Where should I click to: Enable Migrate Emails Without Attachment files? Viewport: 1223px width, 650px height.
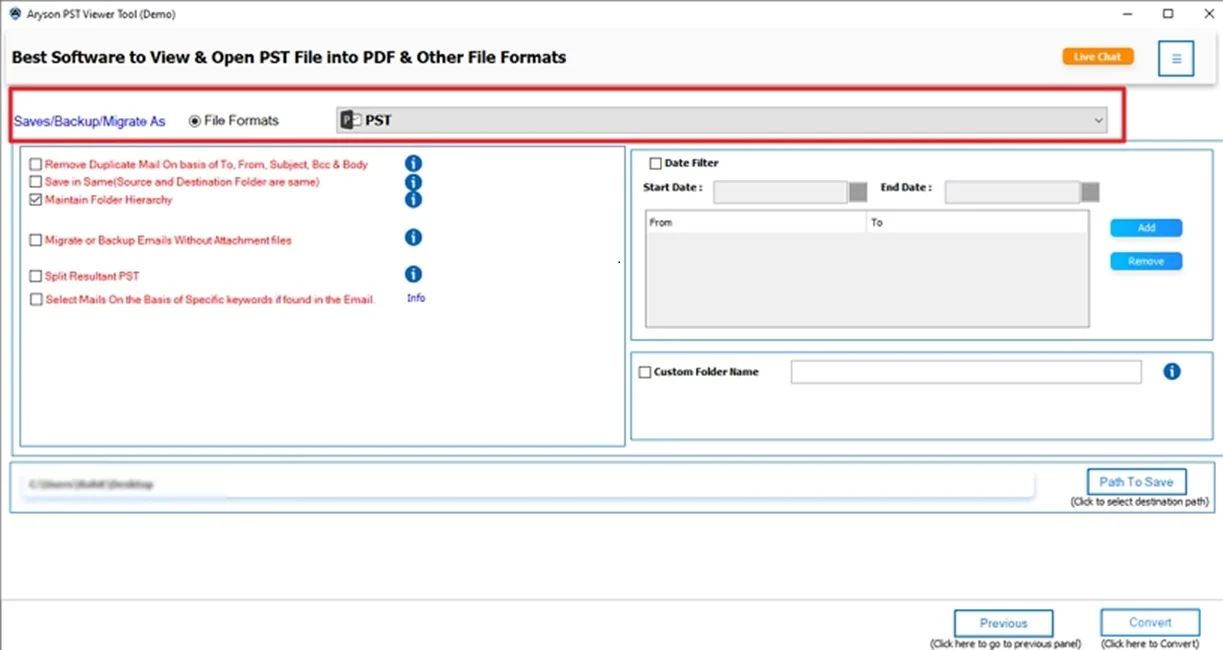tap(36, 241)
